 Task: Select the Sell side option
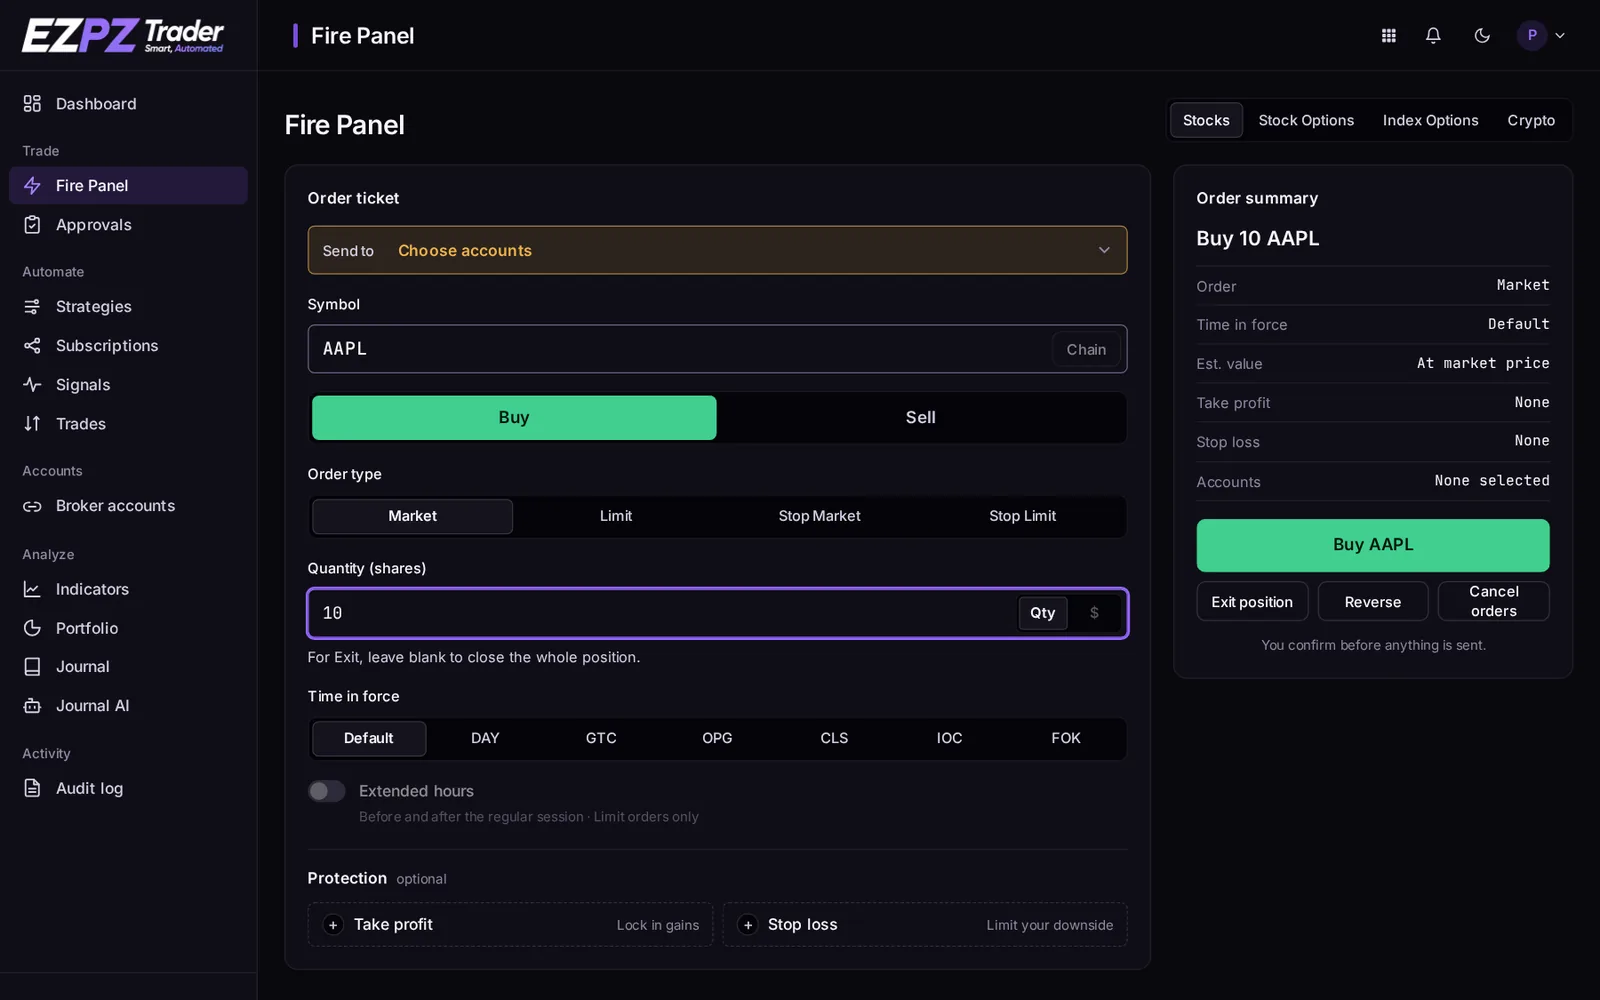920,418
